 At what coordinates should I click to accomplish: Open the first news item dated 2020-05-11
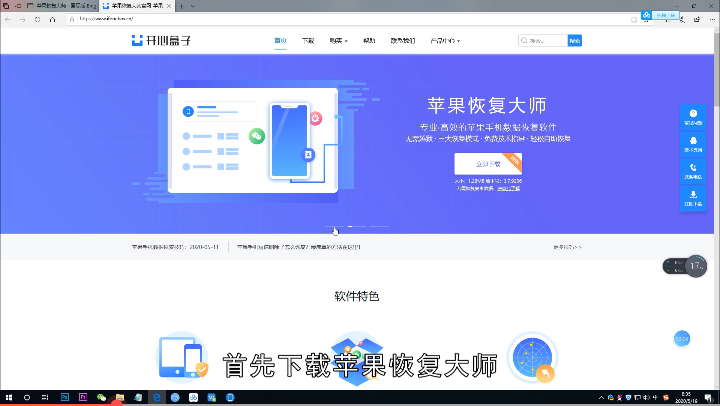(175, 247)
